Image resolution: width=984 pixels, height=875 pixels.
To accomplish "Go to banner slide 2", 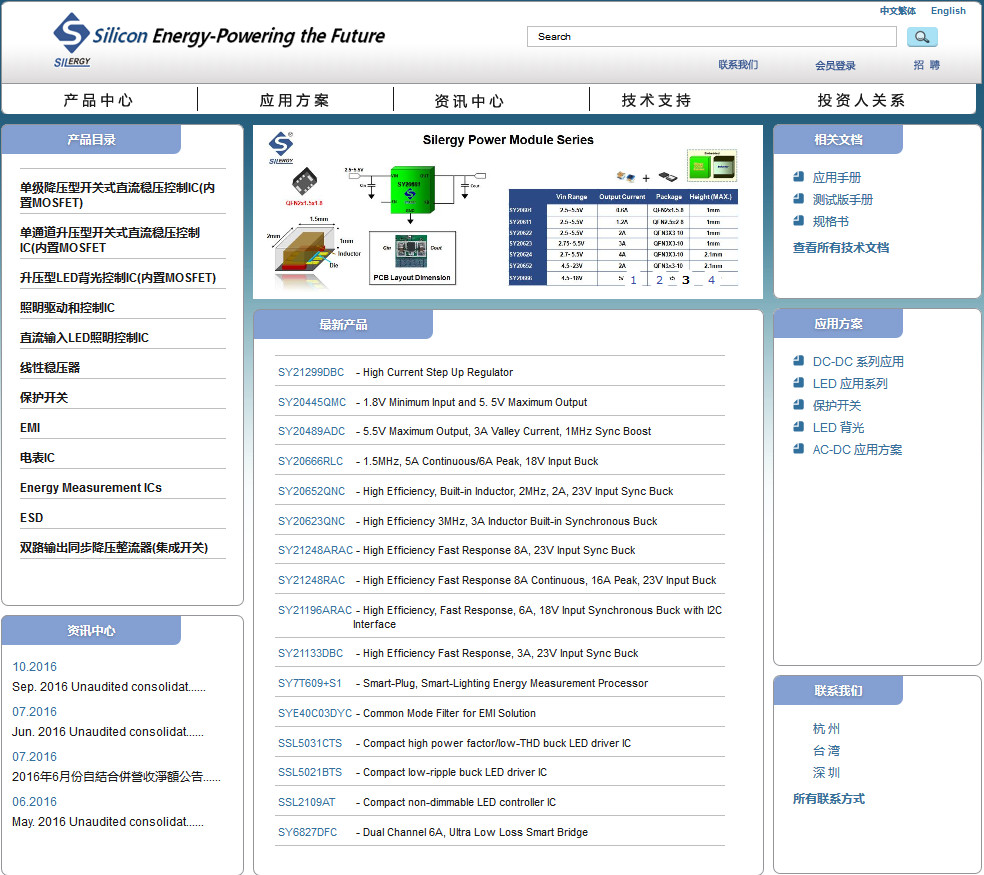I will click(660, 280).
